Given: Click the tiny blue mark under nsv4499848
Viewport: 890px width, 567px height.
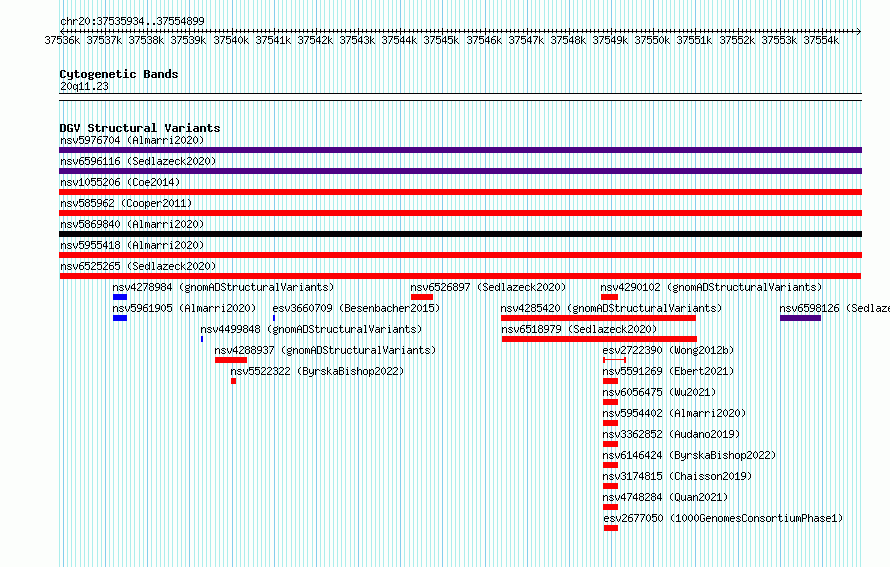Looking at the screenshot, I should (201, 339).
